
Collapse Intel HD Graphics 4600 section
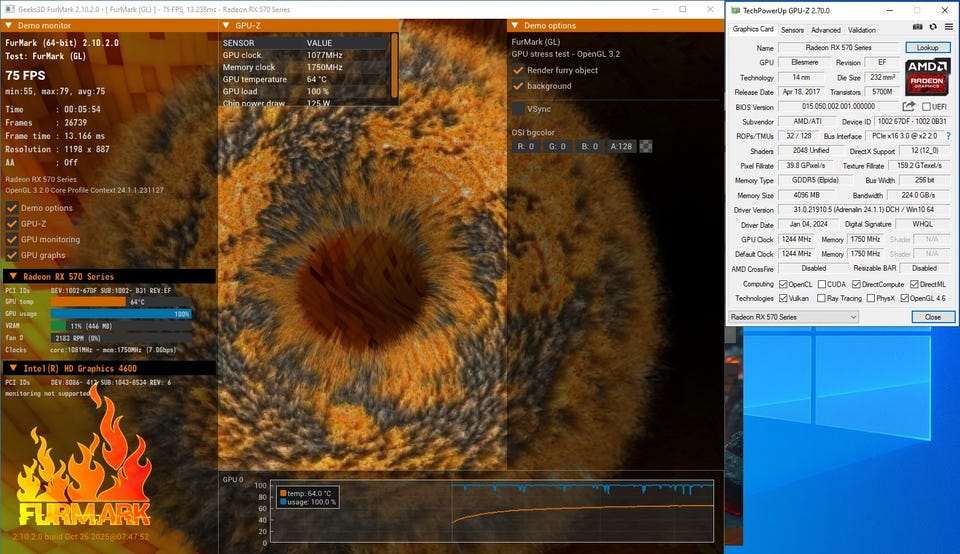click(x=13, y=368)
